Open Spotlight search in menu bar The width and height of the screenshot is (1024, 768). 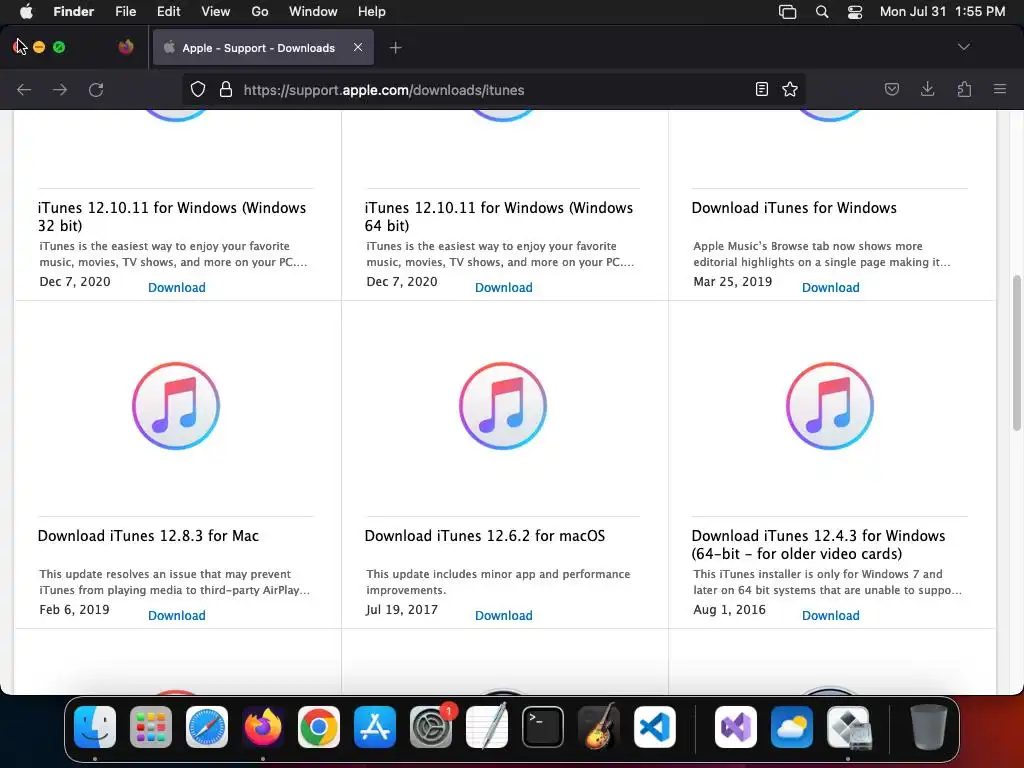pyautogui.click(x=822, y=12)
